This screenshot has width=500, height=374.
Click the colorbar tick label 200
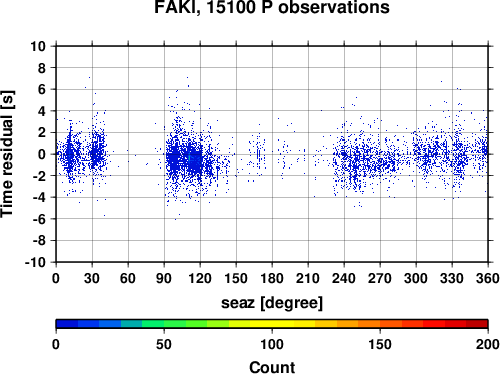(x=488, y=344)
